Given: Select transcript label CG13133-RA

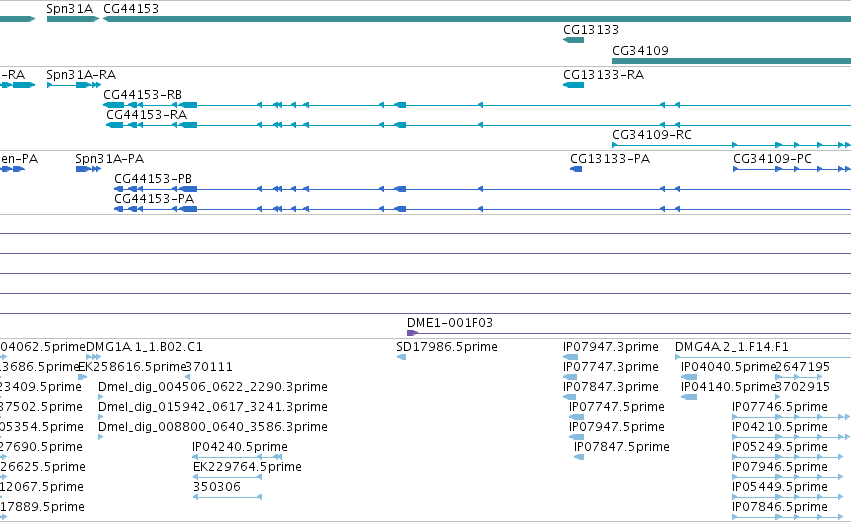Looking at the screenshot, I should [x=603, y=75].
